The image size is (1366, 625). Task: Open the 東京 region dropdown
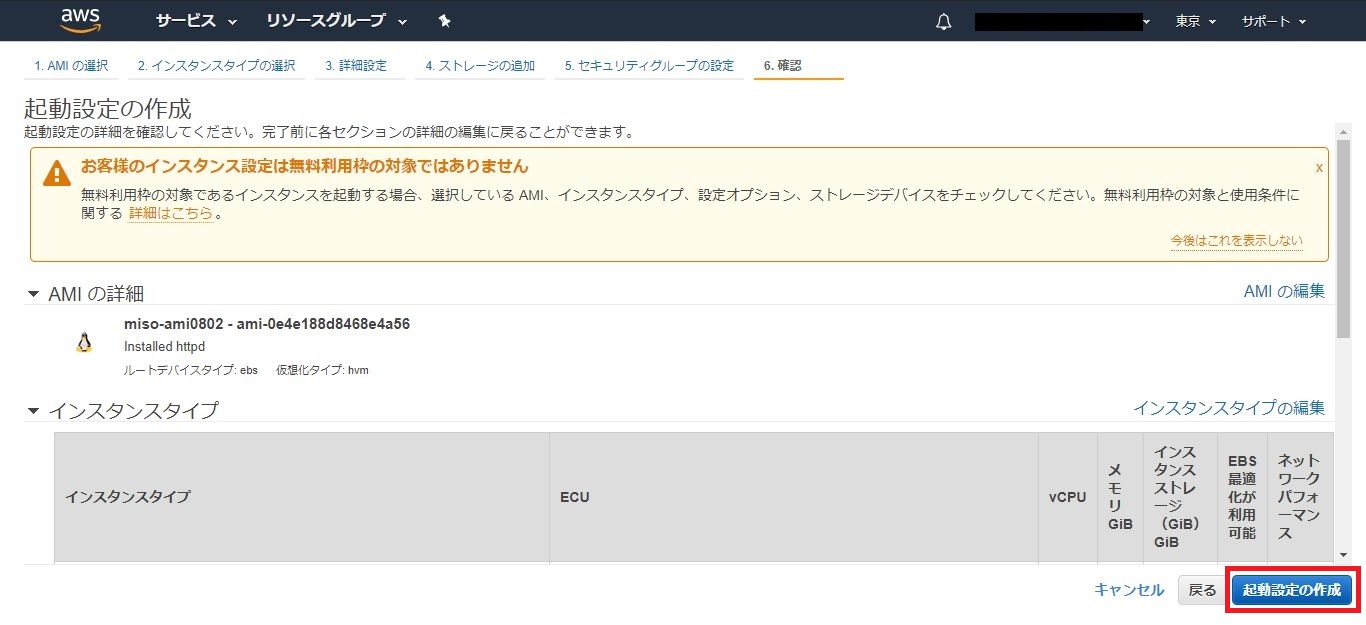[1195, 21]
